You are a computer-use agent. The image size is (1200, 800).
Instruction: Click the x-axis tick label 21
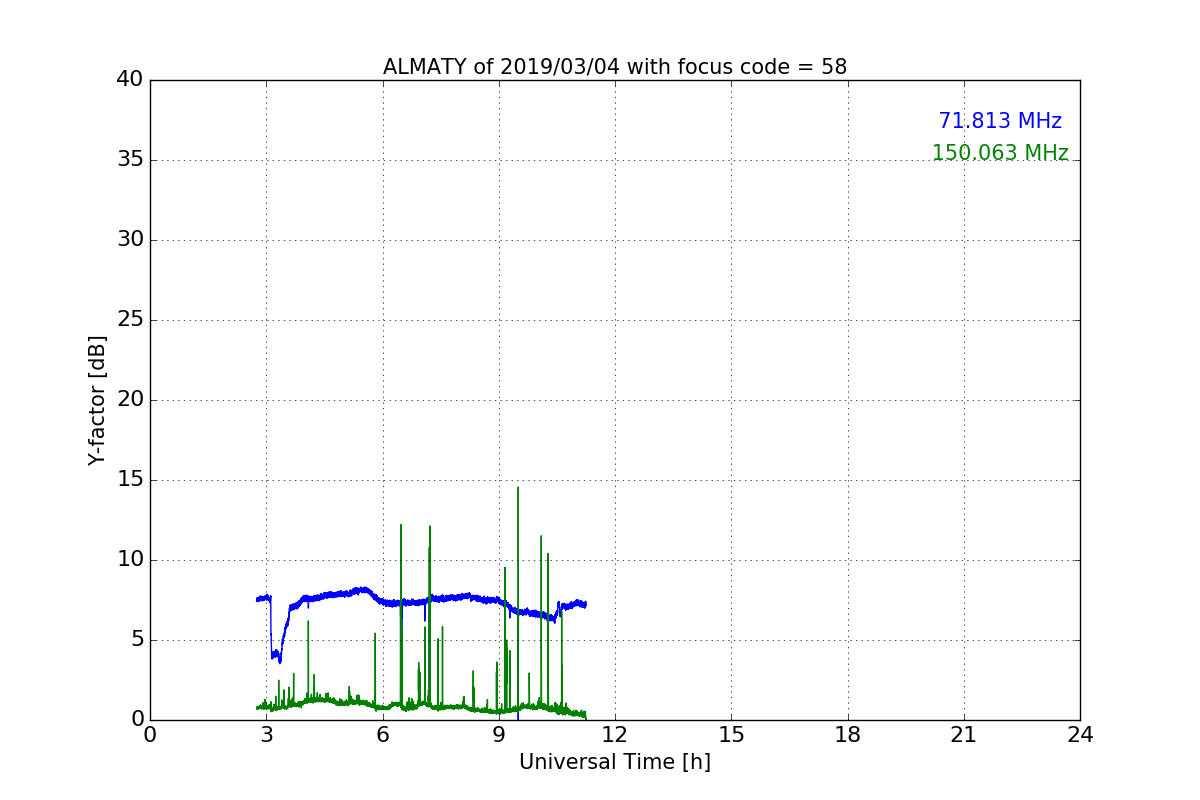coord(963,735)
